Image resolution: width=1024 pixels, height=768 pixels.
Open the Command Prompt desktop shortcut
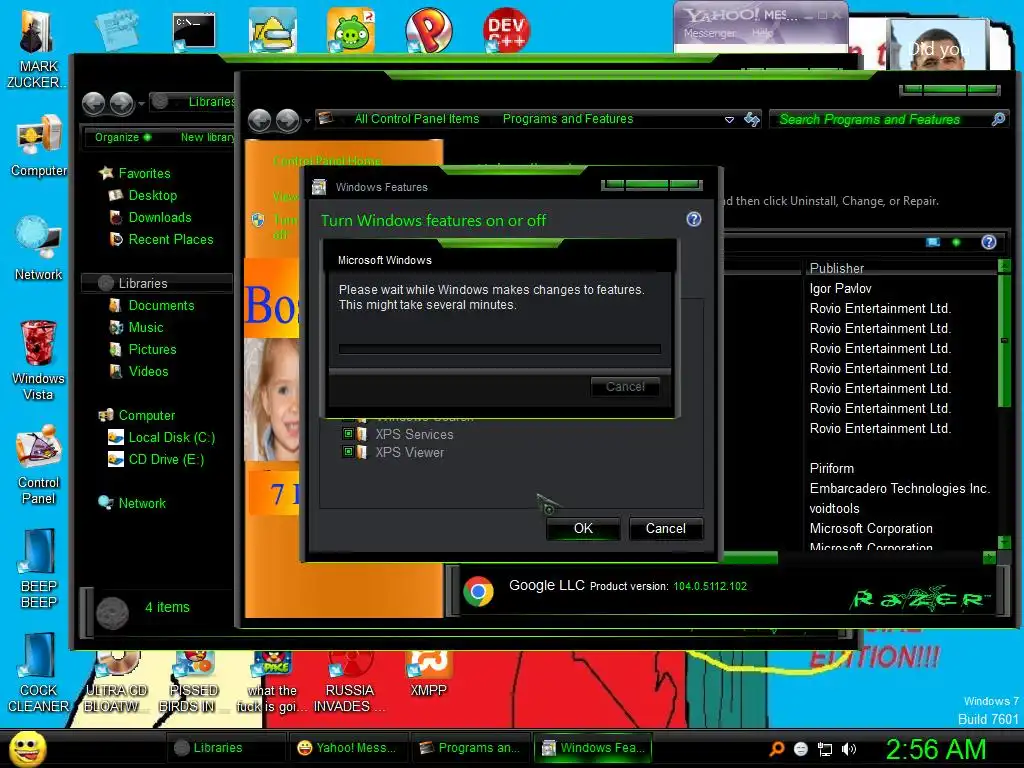pos(193,31)
